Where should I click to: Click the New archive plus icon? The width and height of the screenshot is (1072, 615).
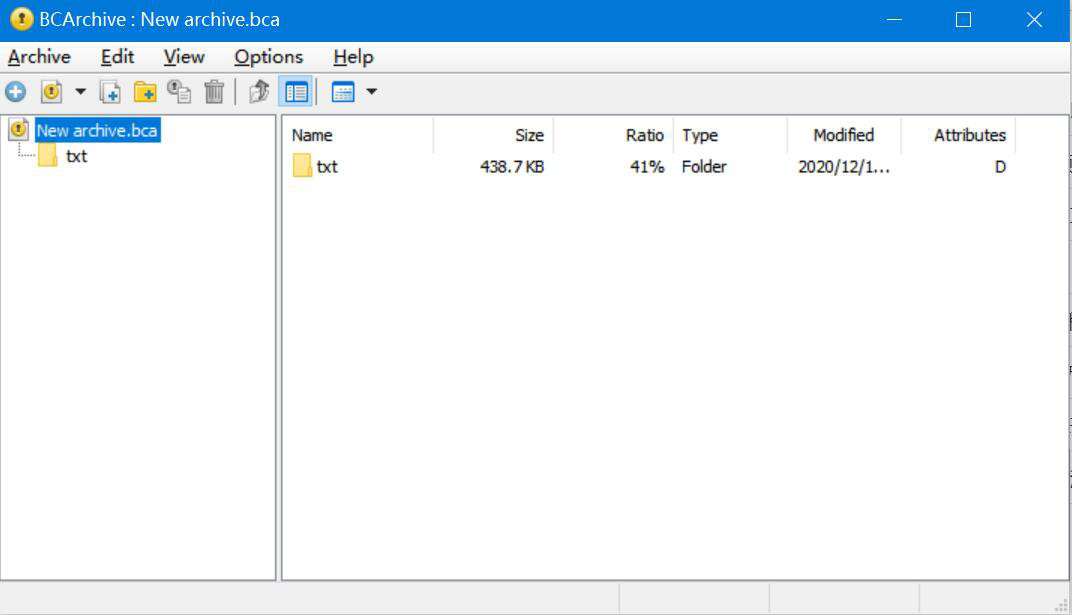tap(16, 92)
